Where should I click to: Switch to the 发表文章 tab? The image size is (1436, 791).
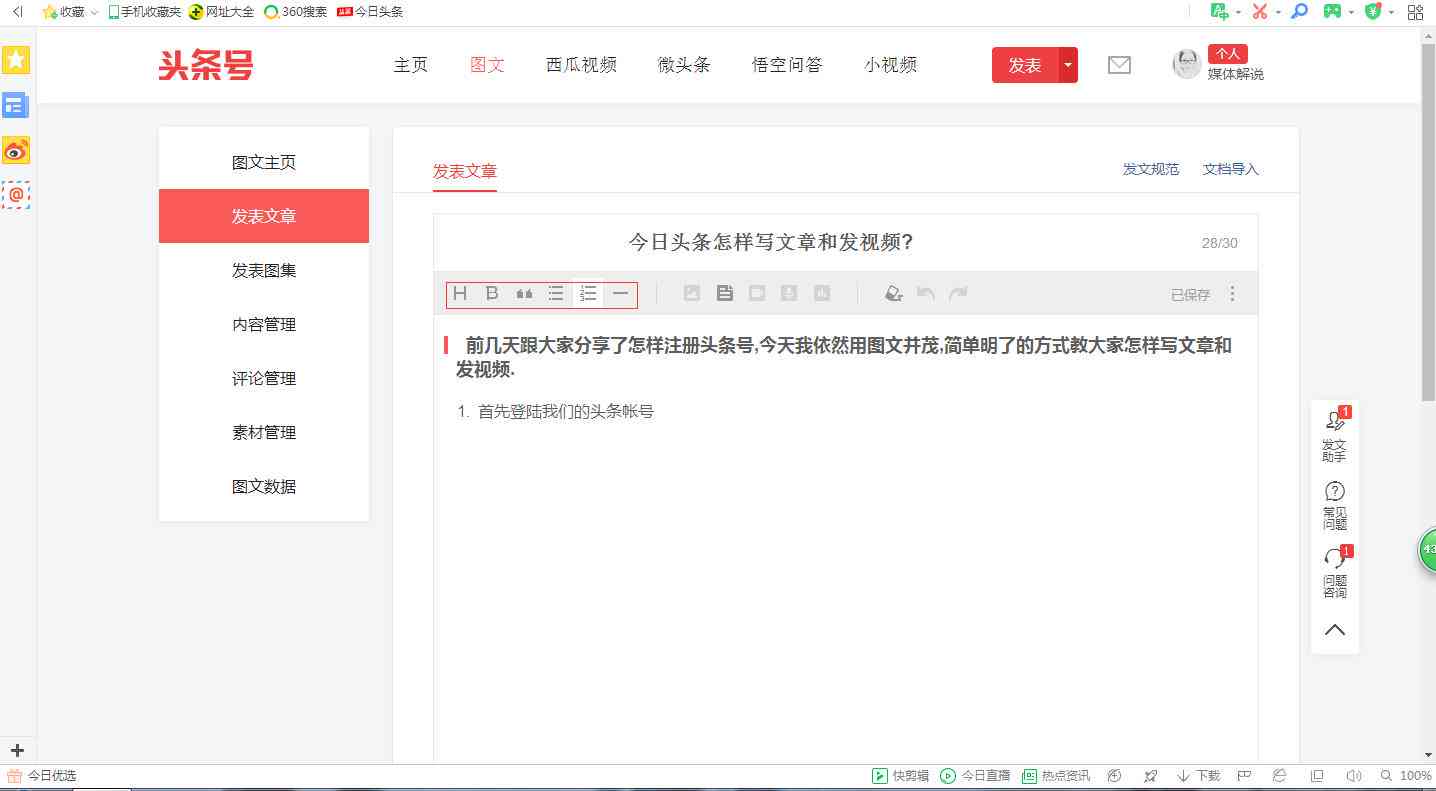465,171
